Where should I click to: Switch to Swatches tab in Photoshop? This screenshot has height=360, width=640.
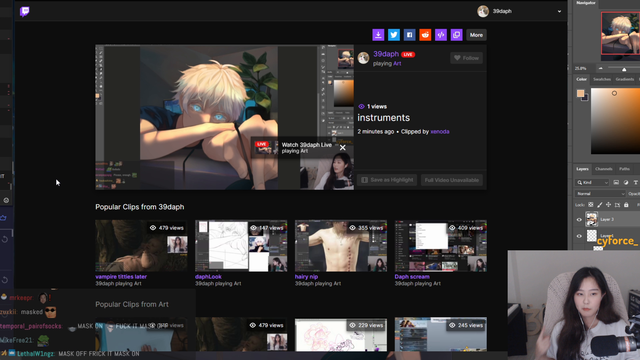point(602,79)
